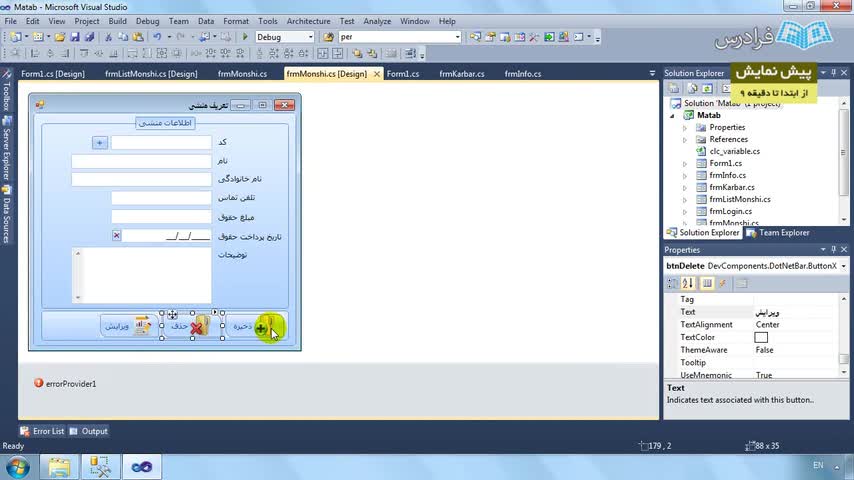Undo the last action in toolbar
The width and height of the screenshot is (854, 480).
coord(157,37)
